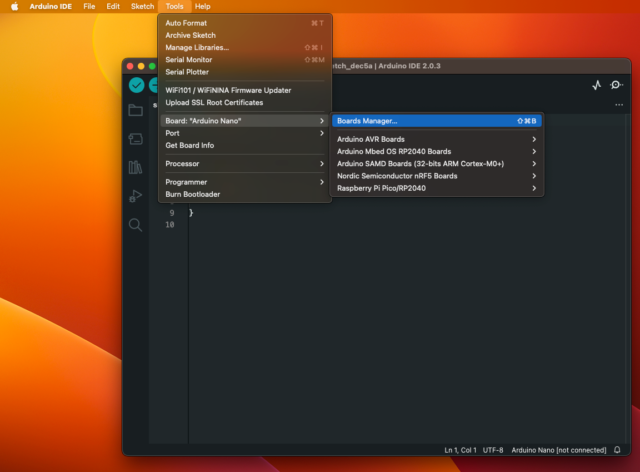This screenshot has height=472, width=640.
Task: Choose Auto Format from Tools menu
Action: [x=244, y=22]
